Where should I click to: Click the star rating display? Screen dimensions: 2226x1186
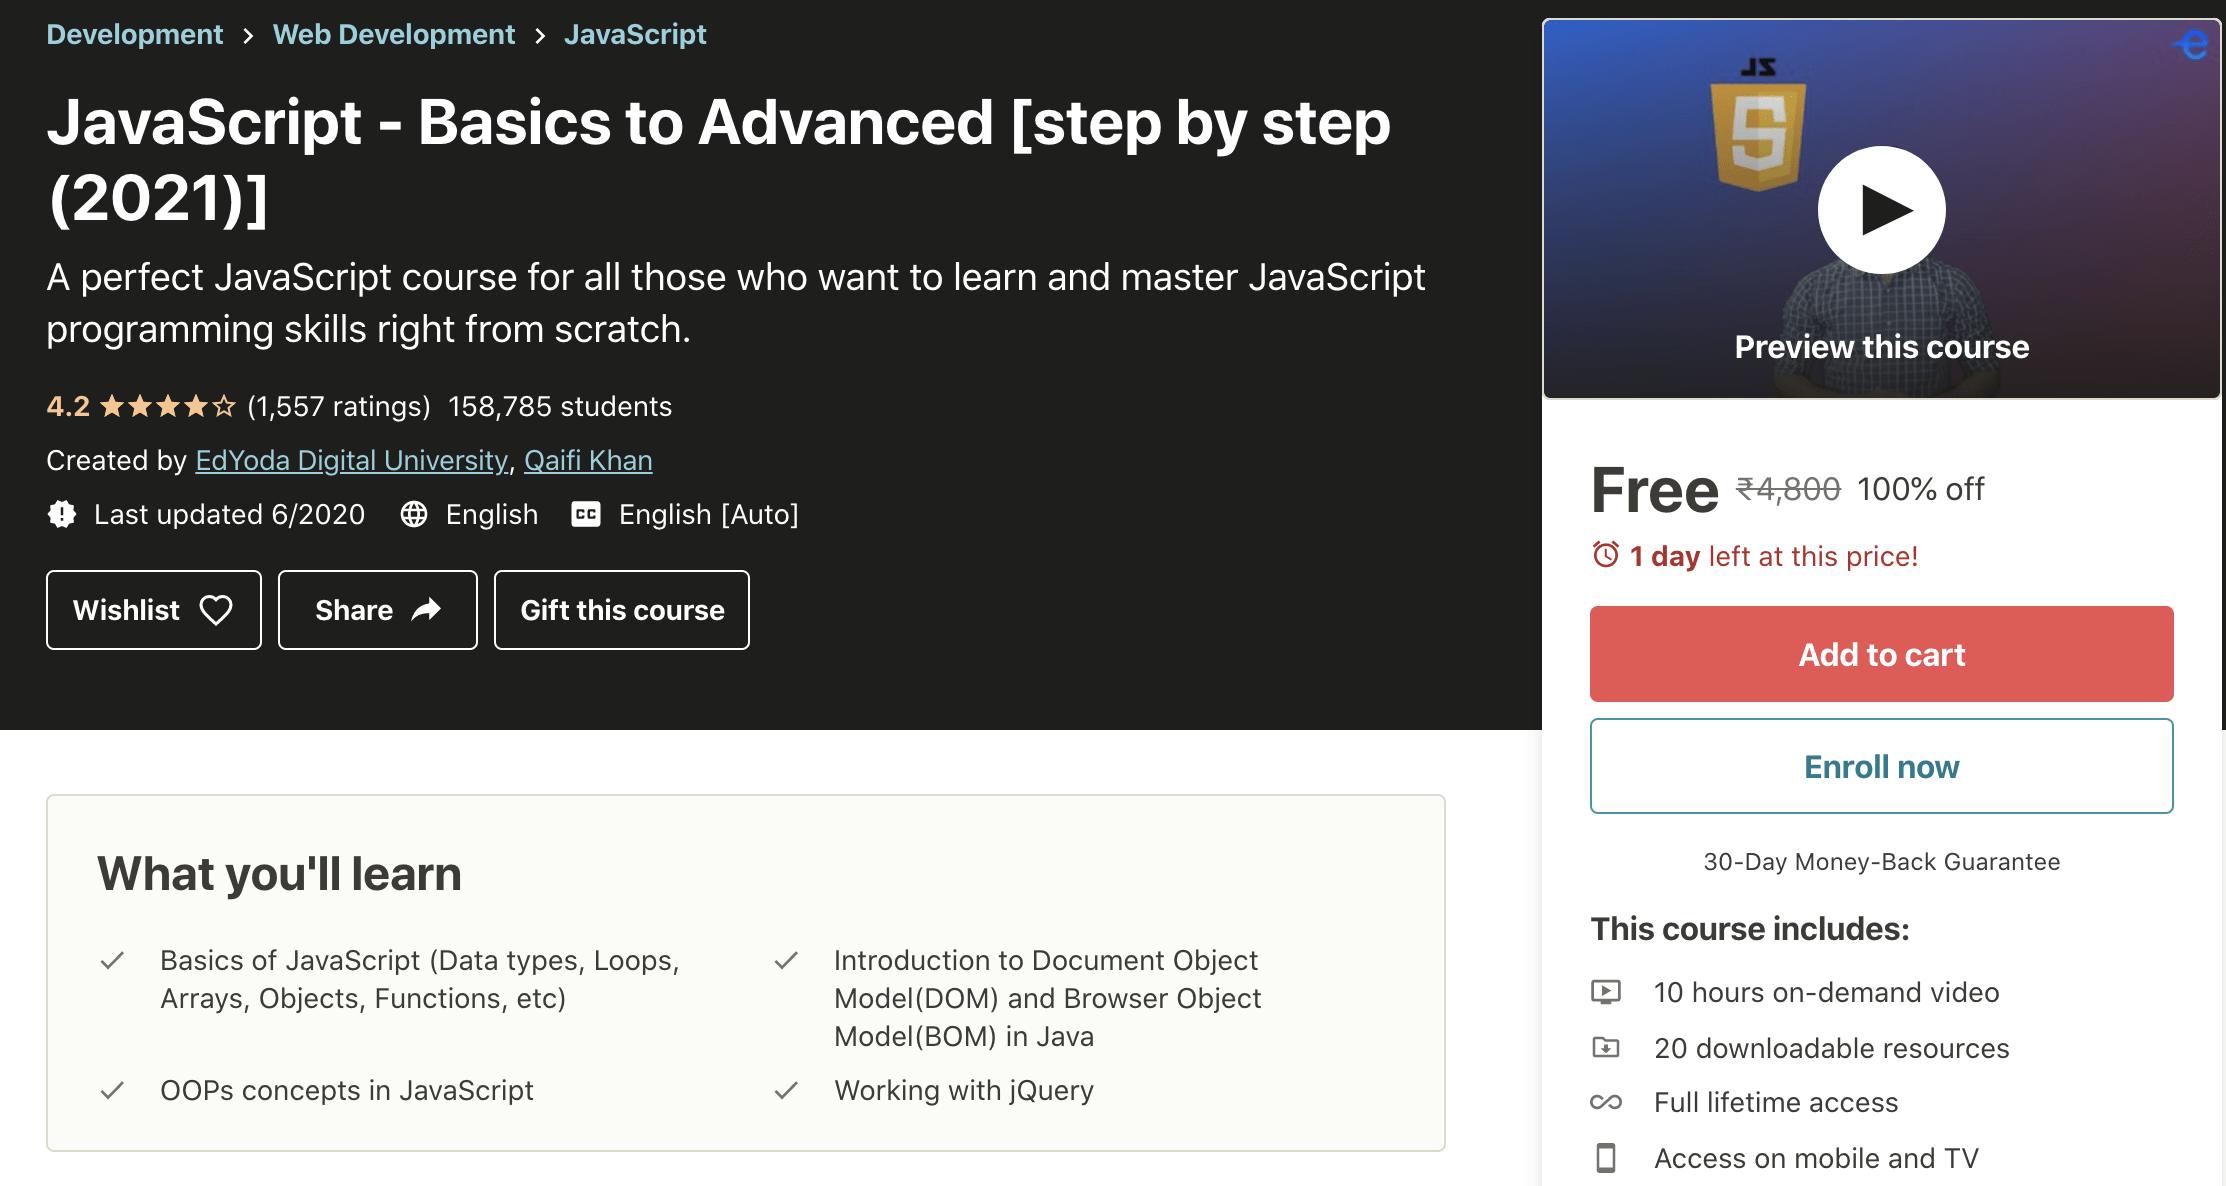point(167,406)
